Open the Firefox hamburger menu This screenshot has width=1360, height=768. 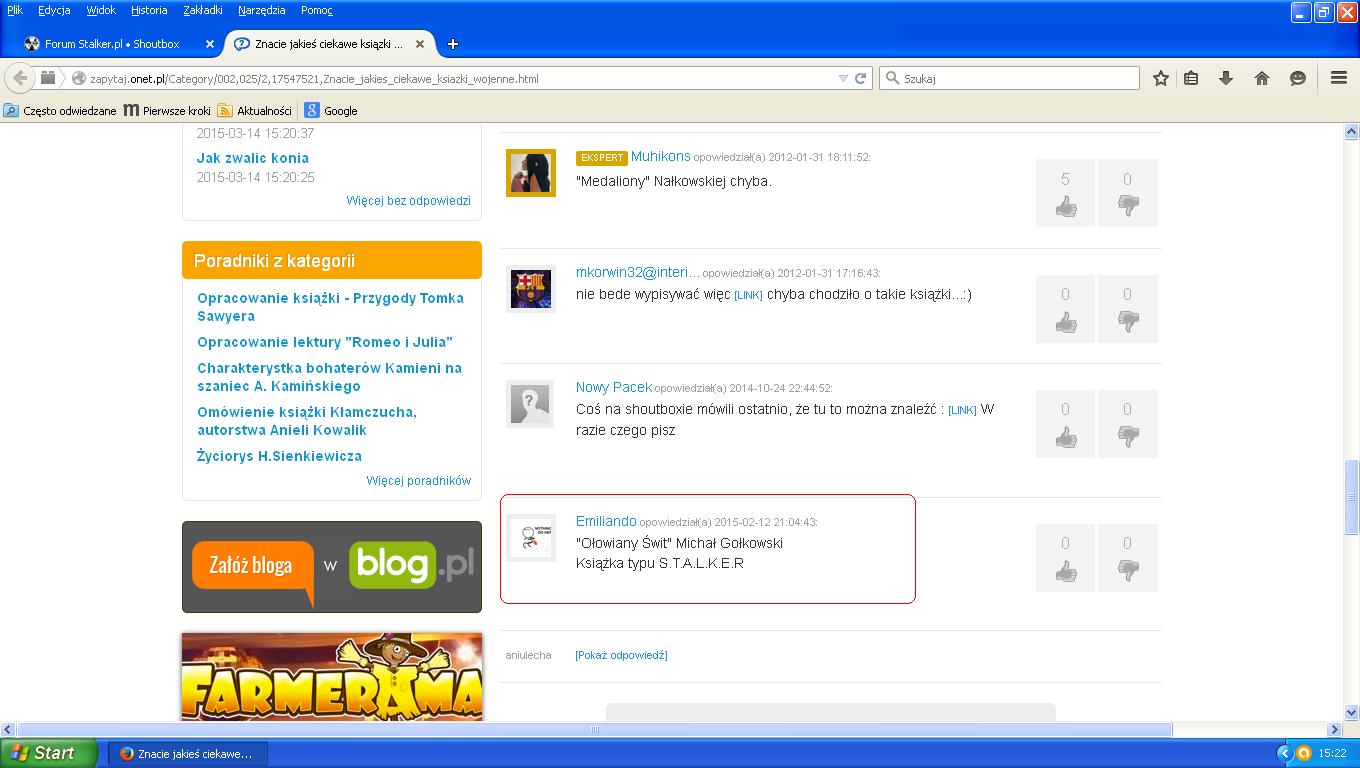(x=1338, y=78)
